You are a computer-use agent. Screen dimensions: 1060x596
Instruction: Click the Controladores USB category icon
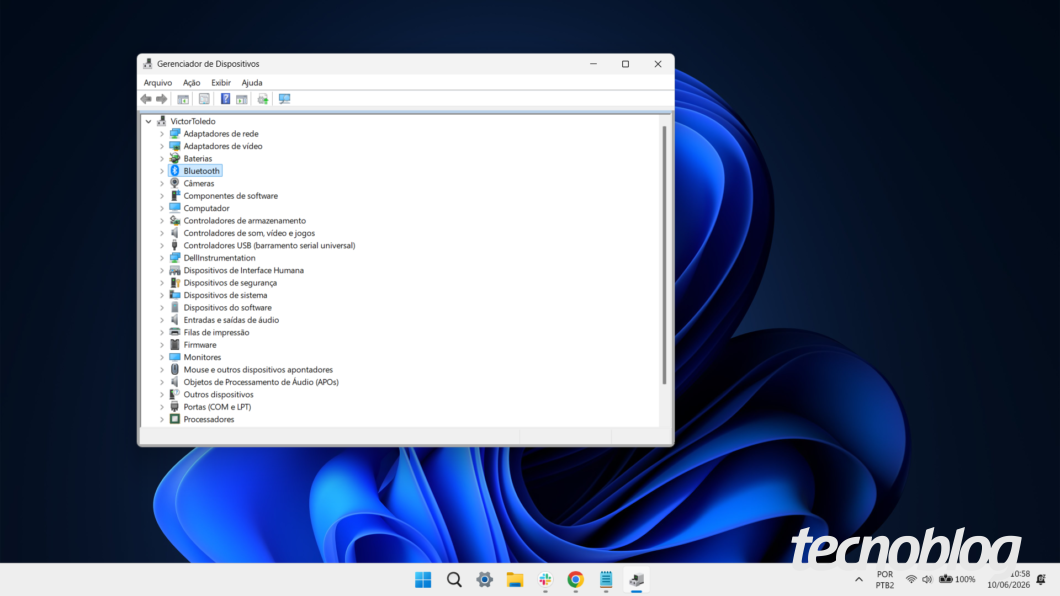pos(174,245)
